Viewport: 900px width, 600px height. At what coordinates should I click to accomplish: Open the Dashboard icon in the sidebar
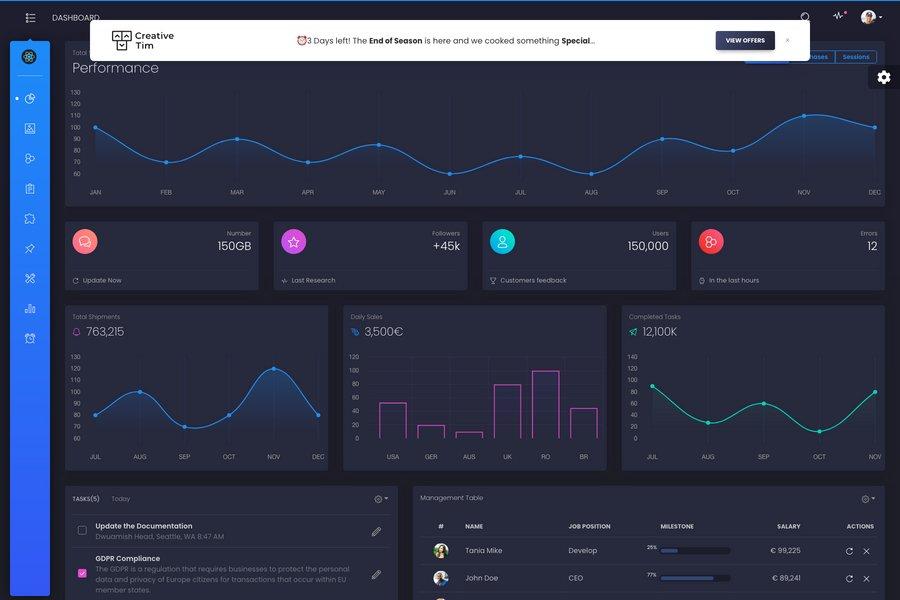tap(29, 56)
